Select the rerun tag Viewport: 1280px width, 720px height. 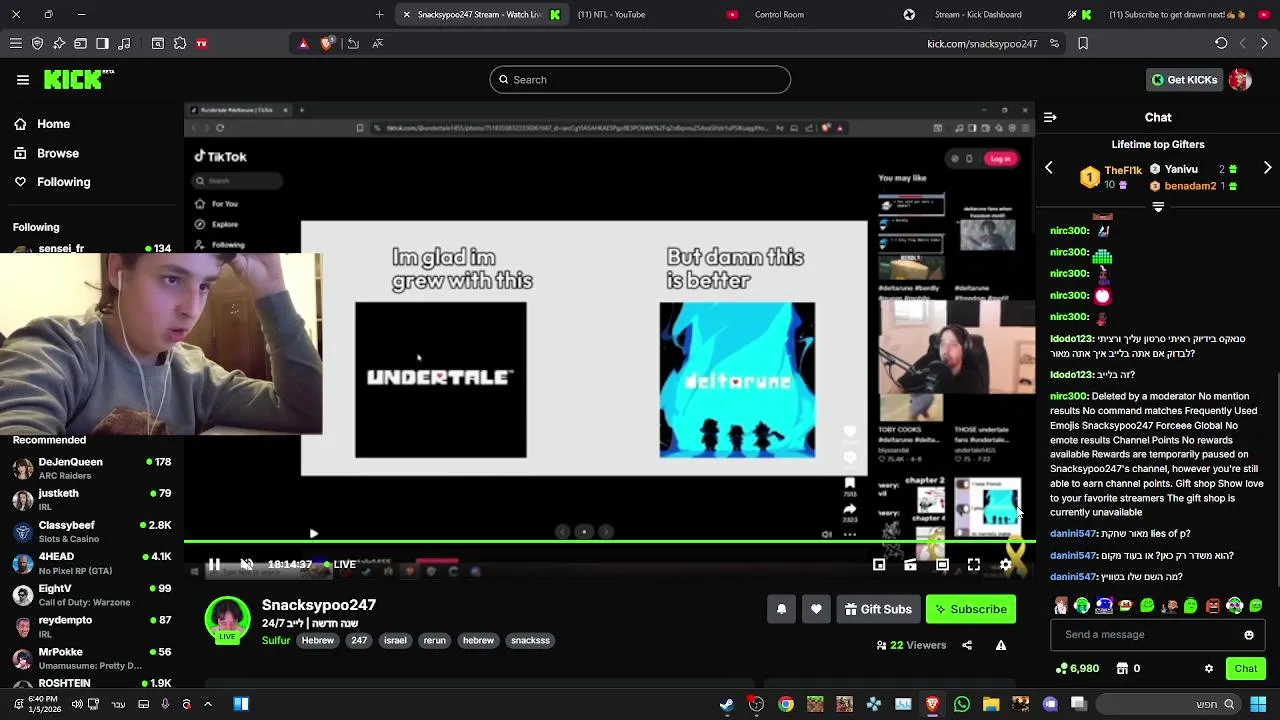pos(434,640)
